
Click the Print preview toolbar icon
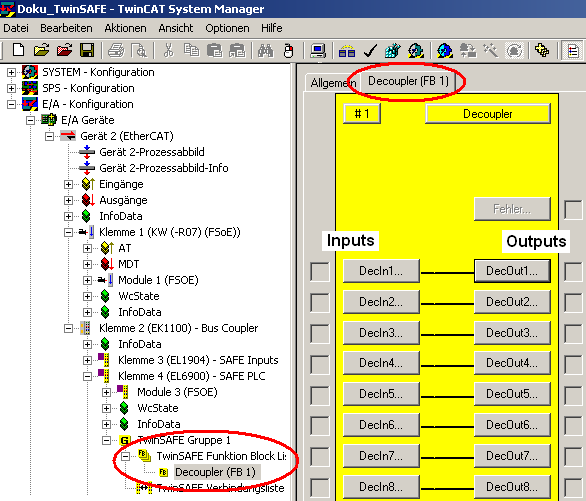tap(139, 50)
